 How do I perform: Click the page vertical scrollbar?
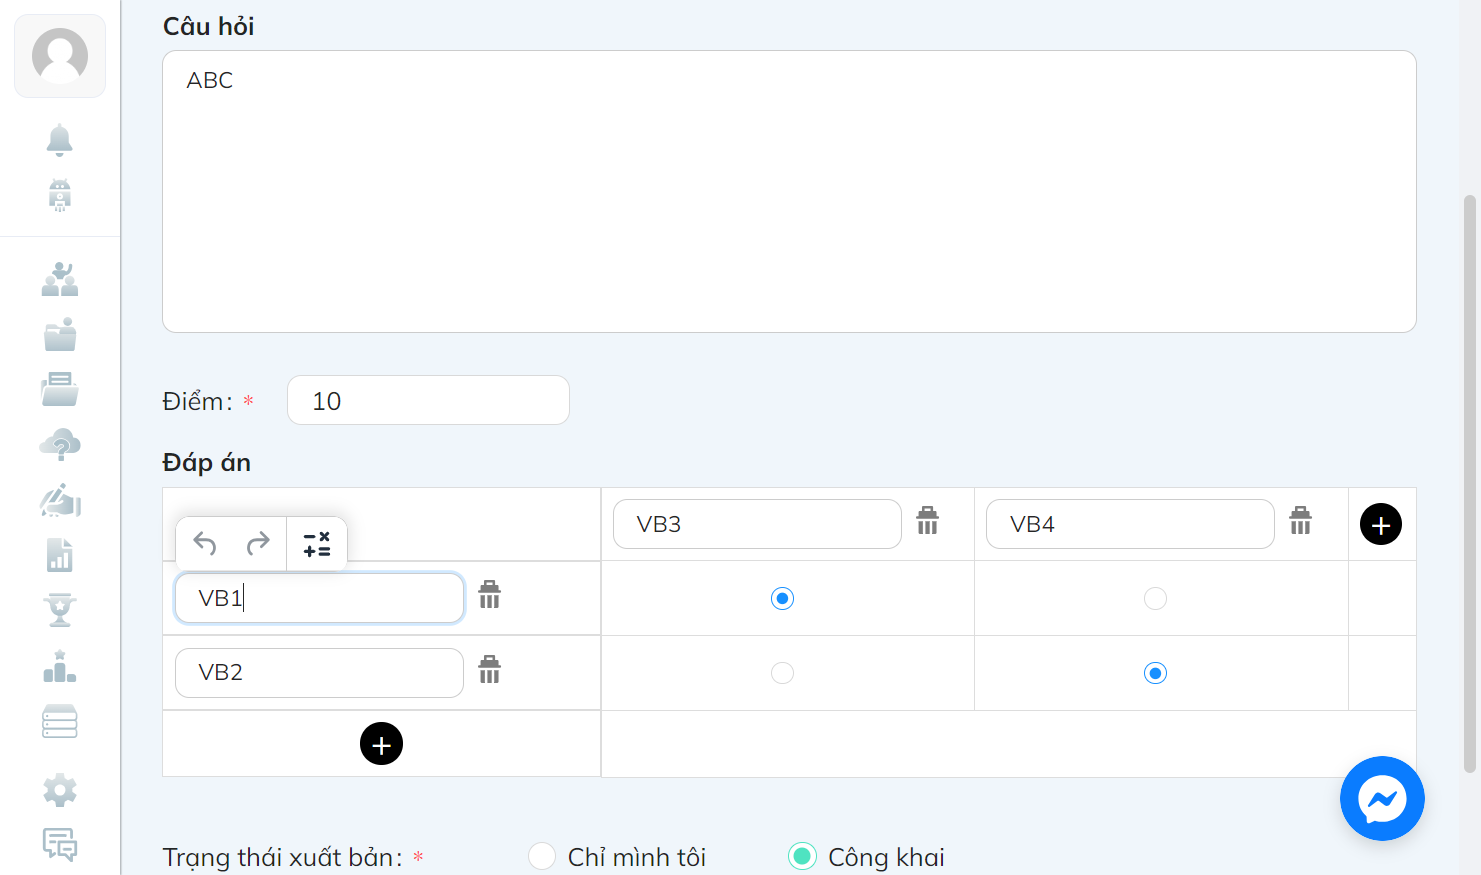(1470, 484)
